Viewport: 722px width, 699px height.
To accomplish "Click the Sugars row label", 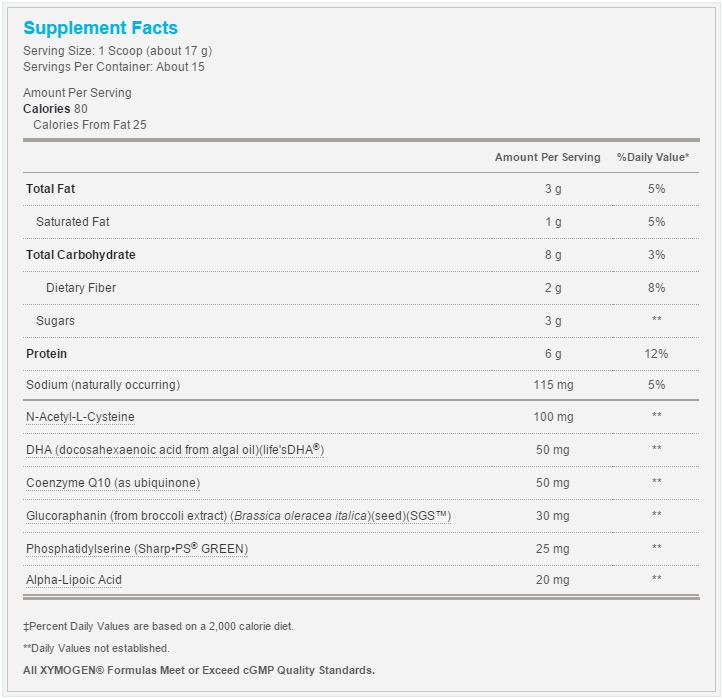I will 55,321.
